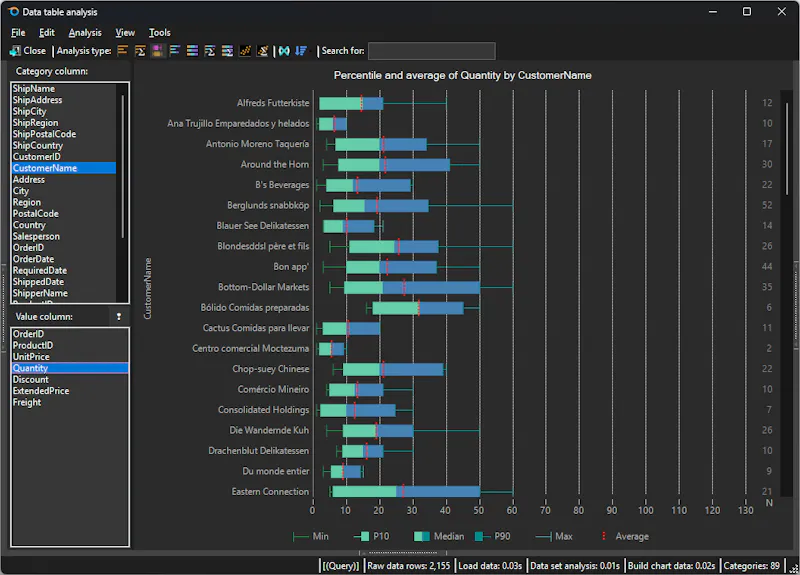Viewport: 800px width, 575px height.
Task: Click the Raw data rows status entry
Action: pyautogui.click(x=409, y=566)
